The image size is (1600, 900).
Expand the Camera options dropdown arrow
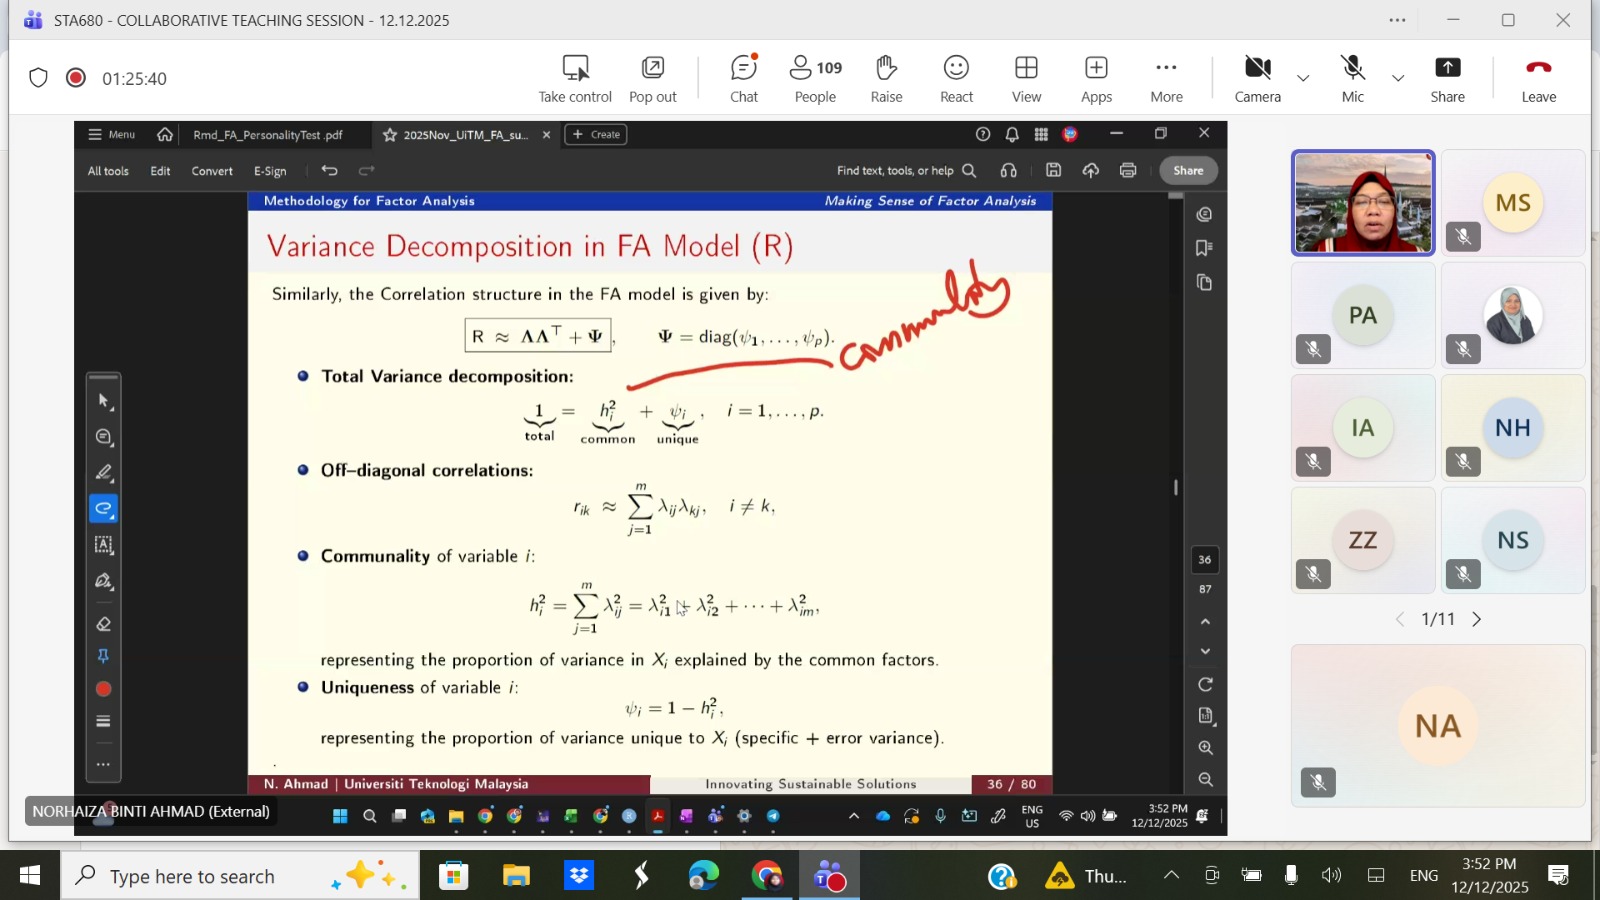coord(1303,78)
